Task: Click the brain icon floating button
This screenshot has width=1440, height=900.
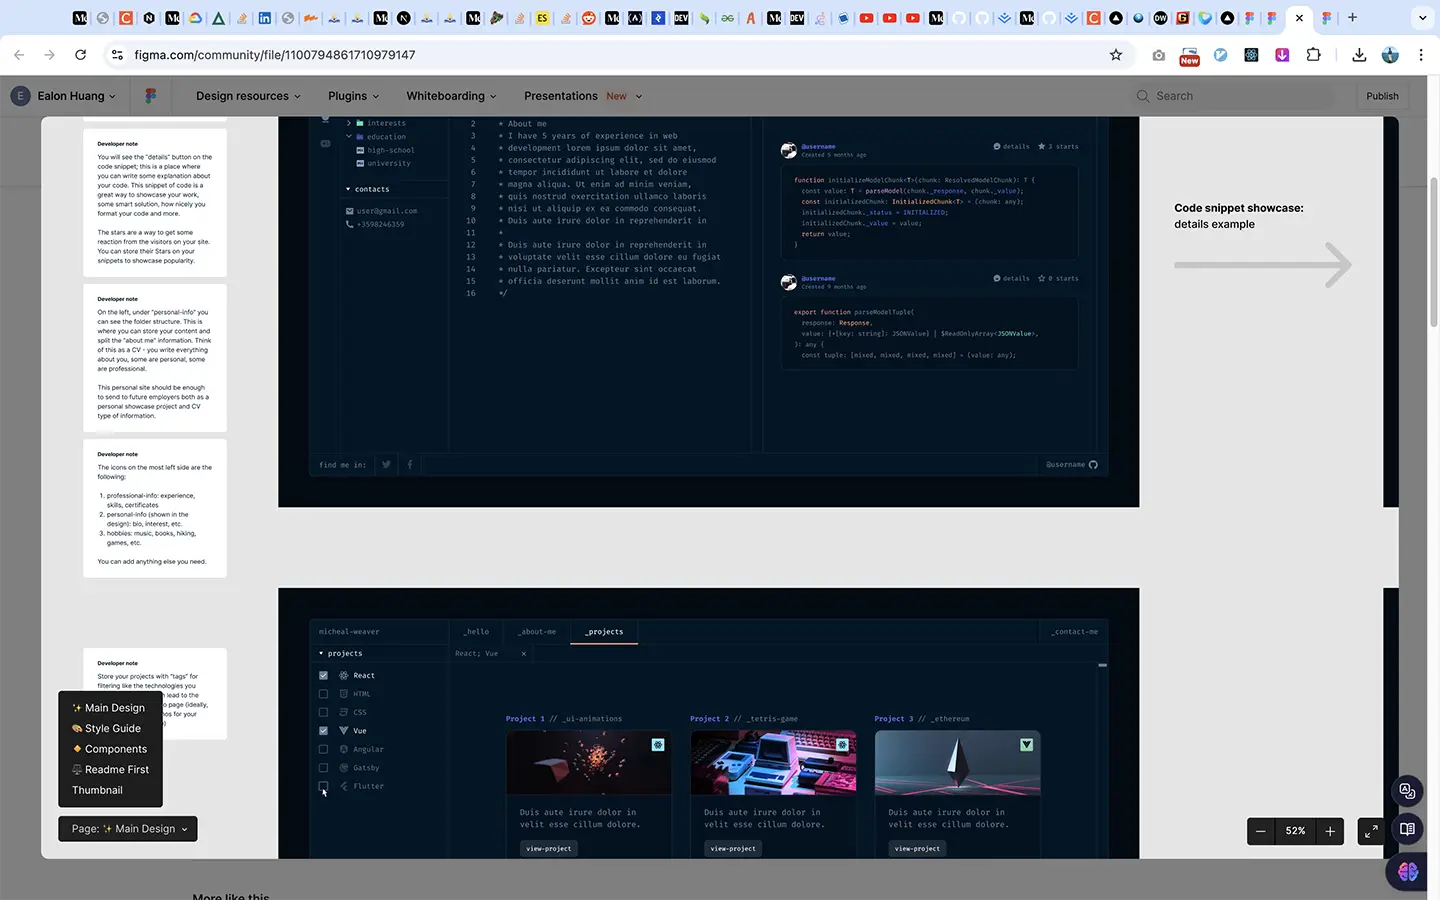Action: 1408,872
